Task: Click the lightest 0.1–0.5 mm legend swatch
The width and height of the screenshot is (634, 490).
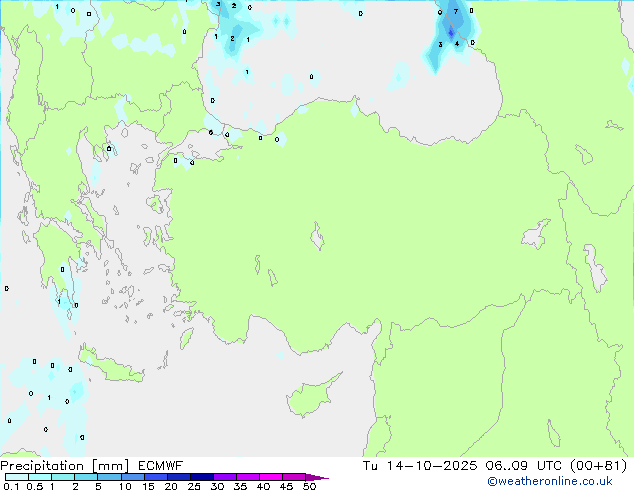Action: (17, 477)
